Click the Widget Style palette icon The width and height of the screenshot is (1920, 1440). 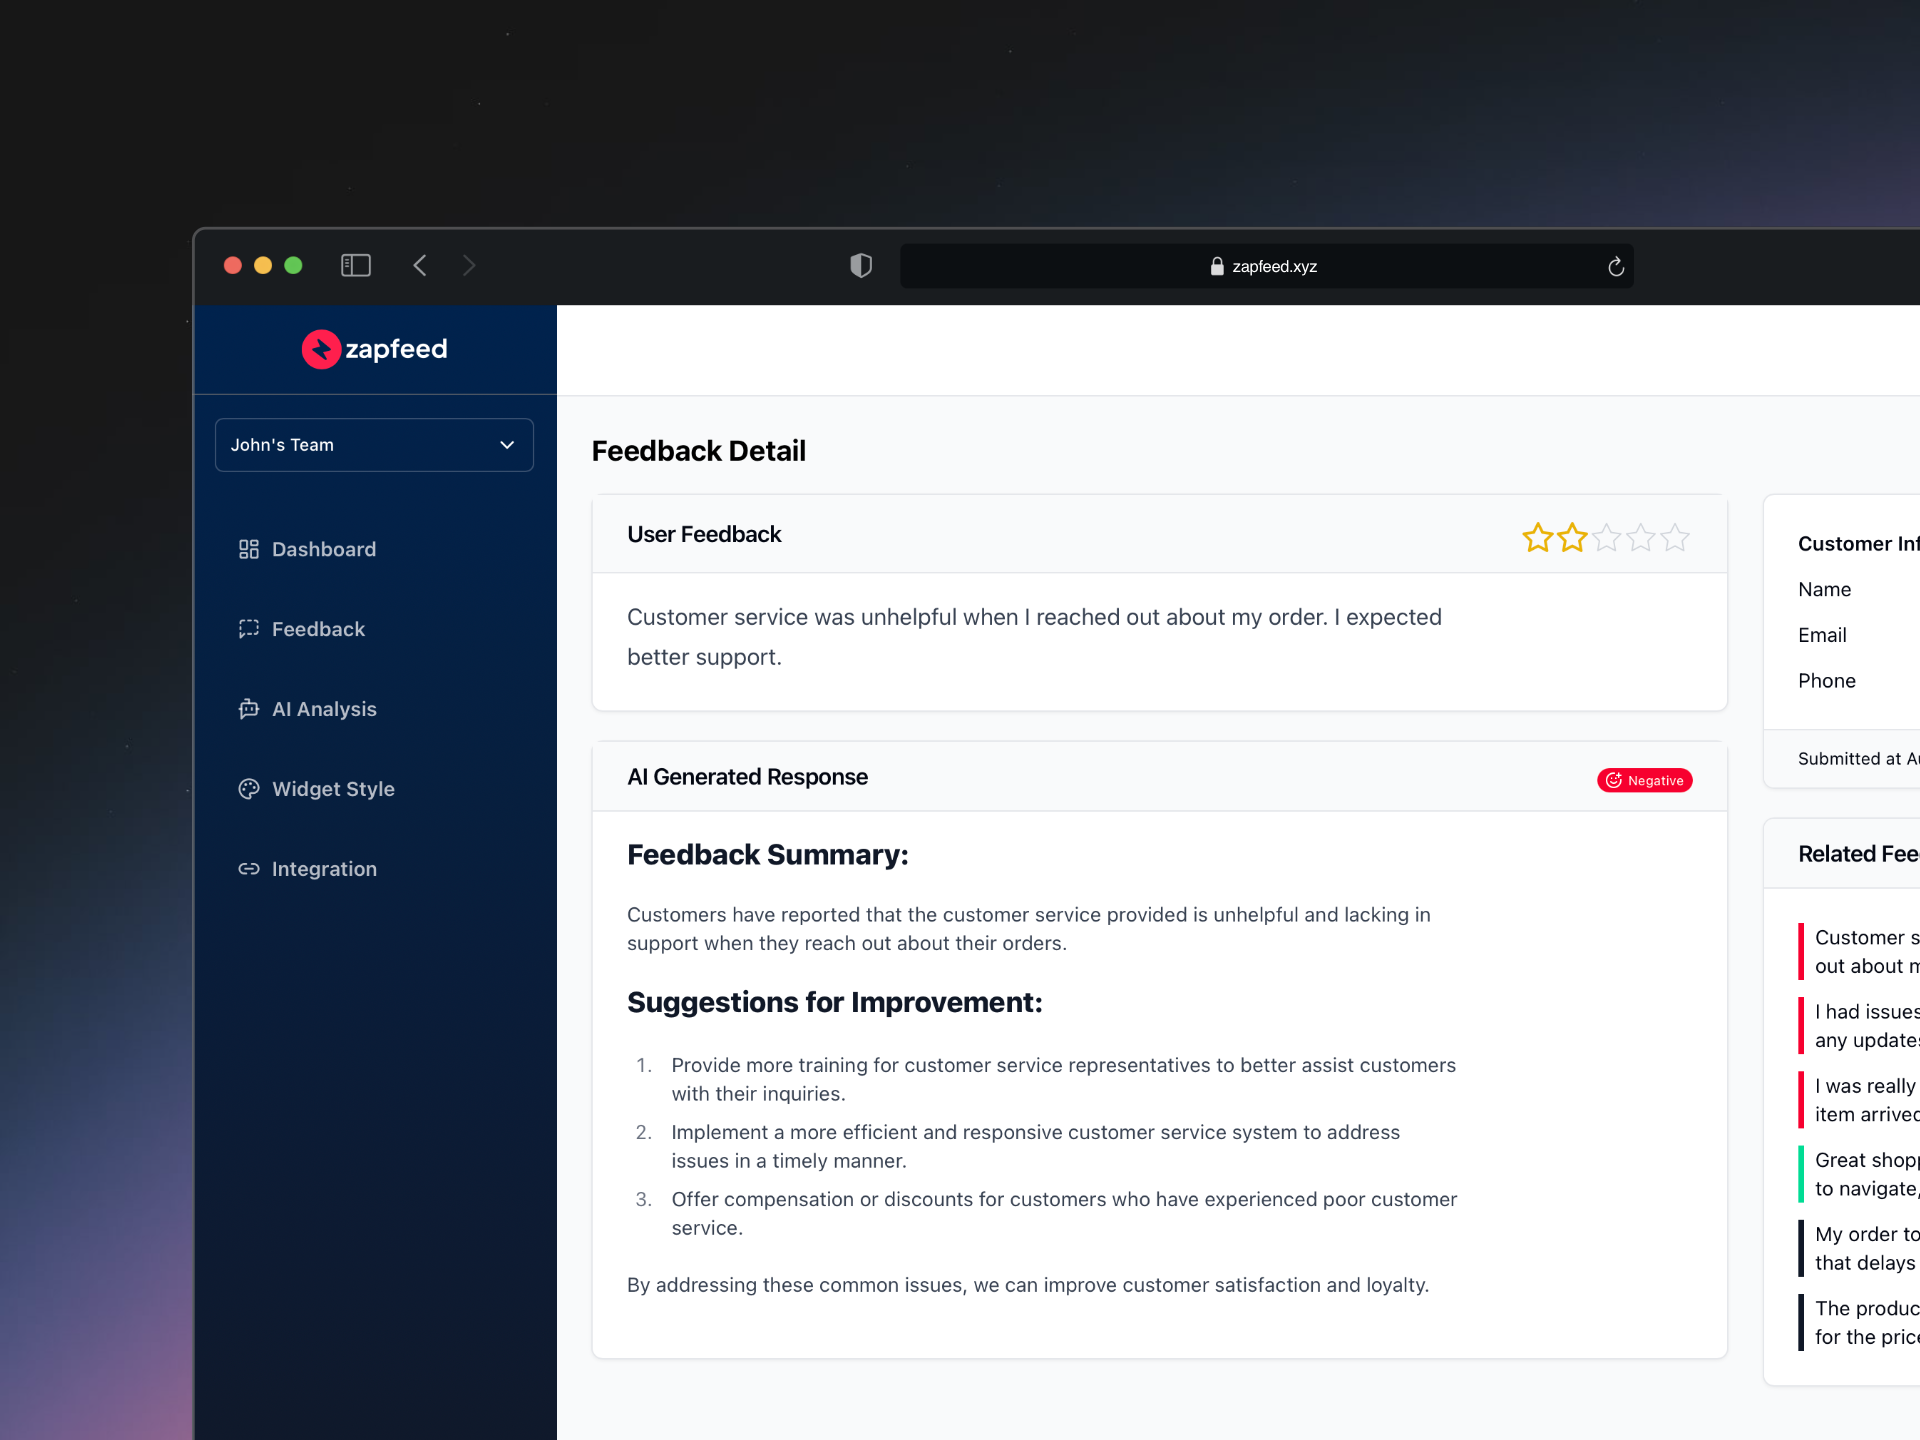[x=249, y=789]
